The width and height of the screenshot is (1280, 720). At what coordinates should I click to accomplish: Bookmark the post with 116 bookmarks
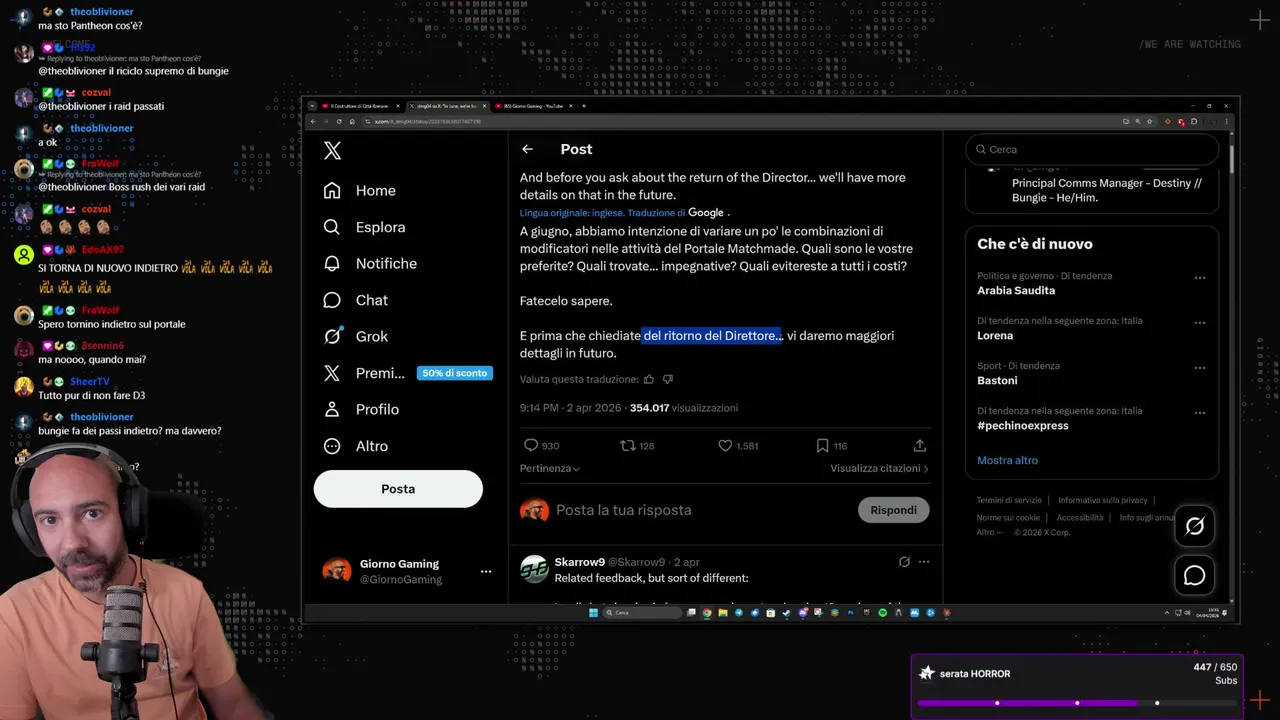[822, 445]
